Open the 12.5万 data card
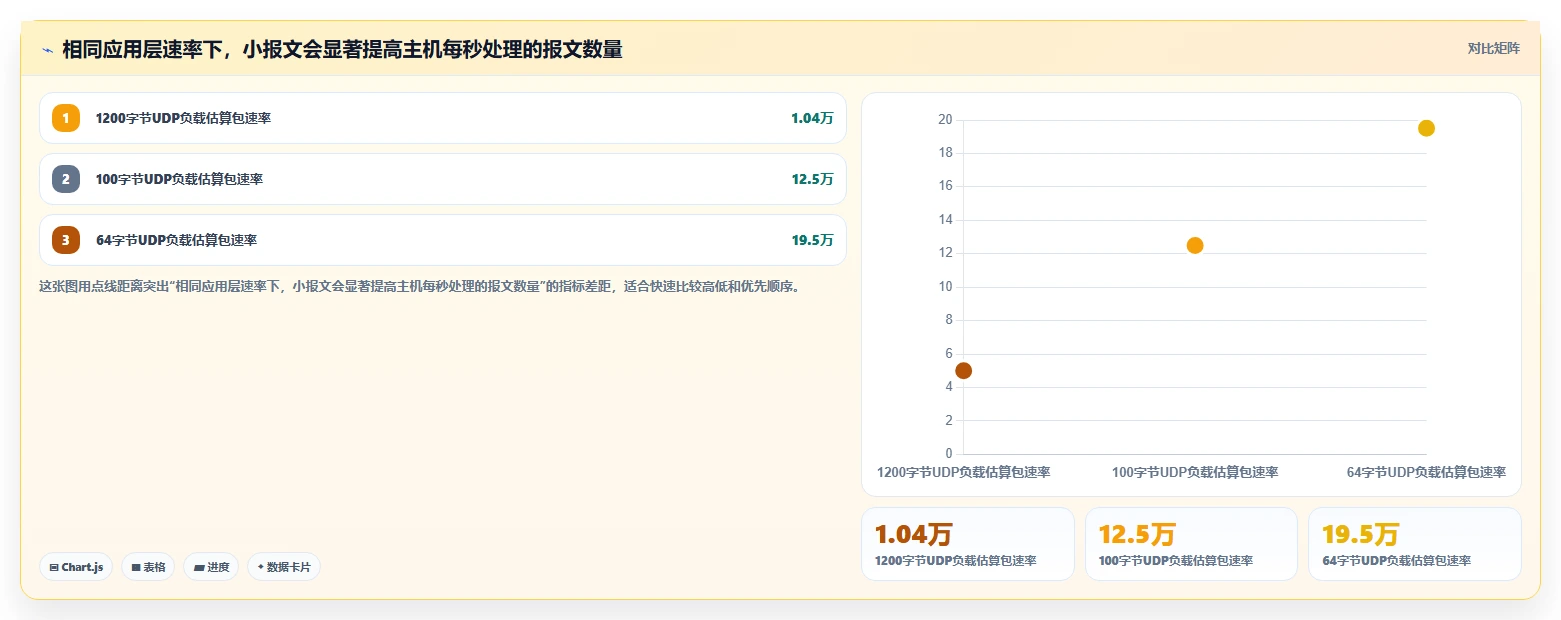The width and height of the screenshot is (1561, 620). click(1191, 544)
